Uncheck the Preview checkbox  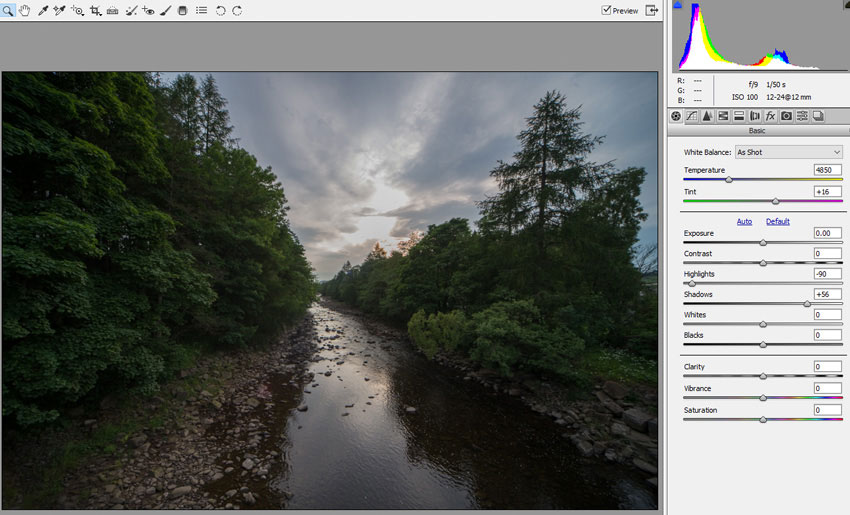click(607, 10)
